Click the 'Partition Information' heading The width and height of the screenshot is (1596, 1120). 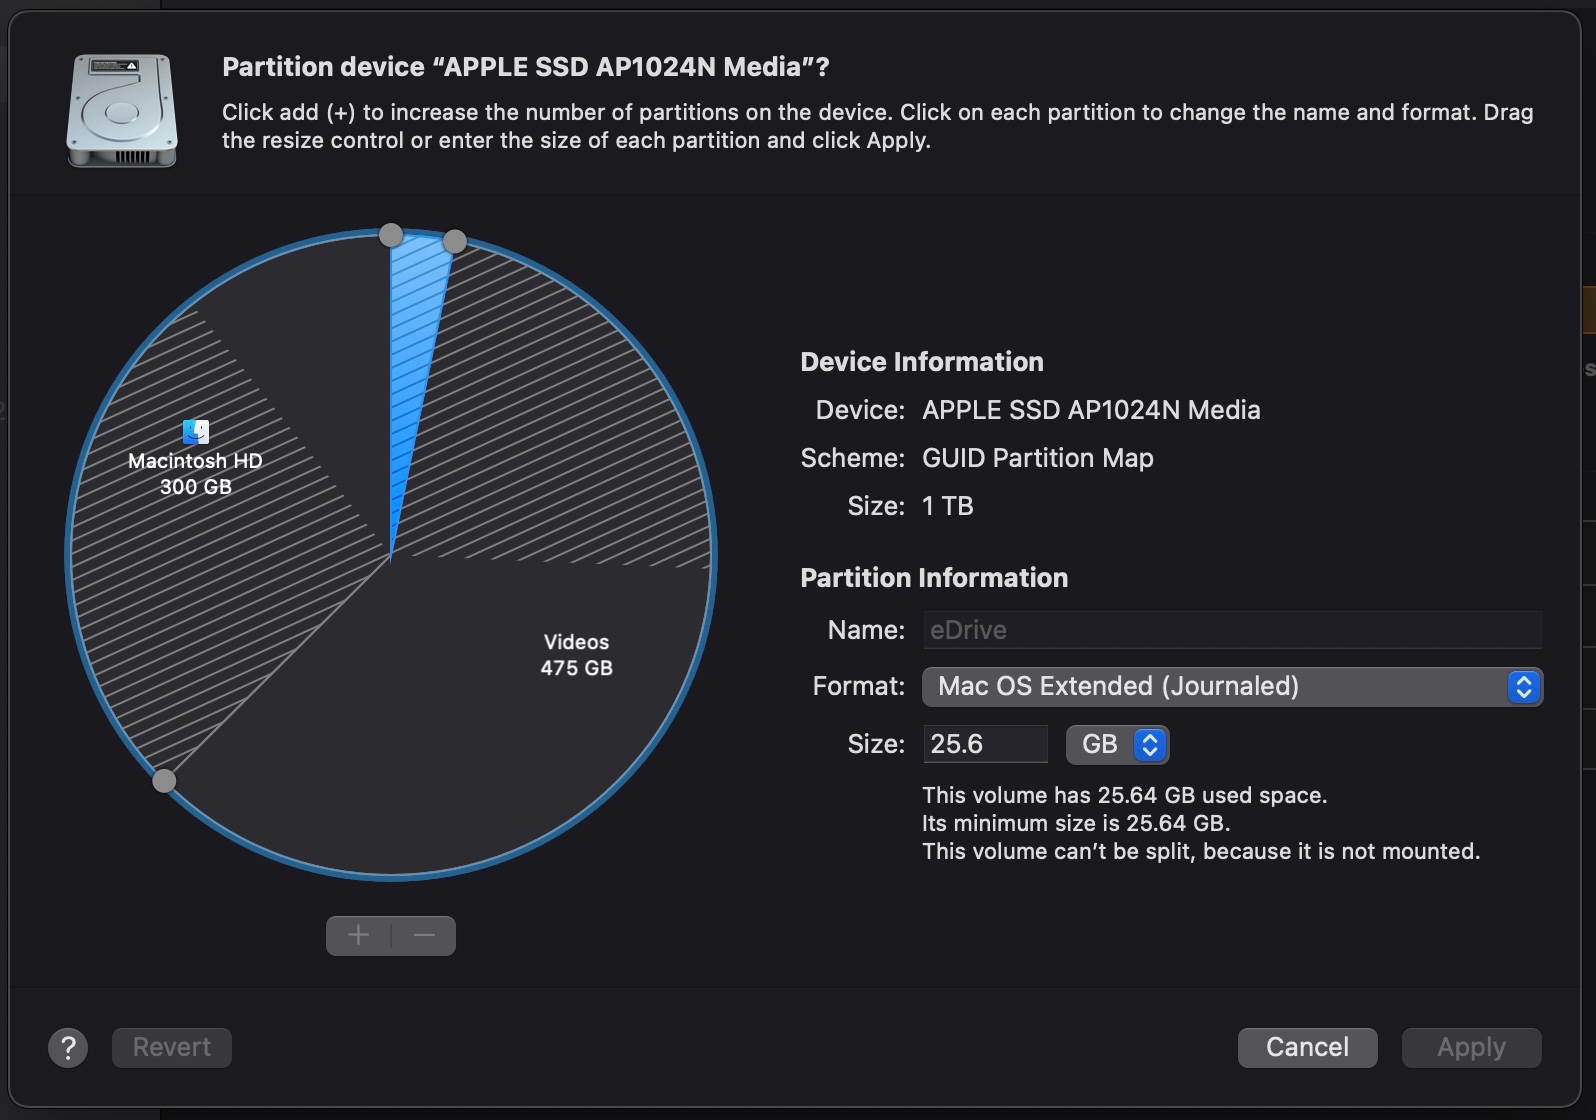point(934,578)
